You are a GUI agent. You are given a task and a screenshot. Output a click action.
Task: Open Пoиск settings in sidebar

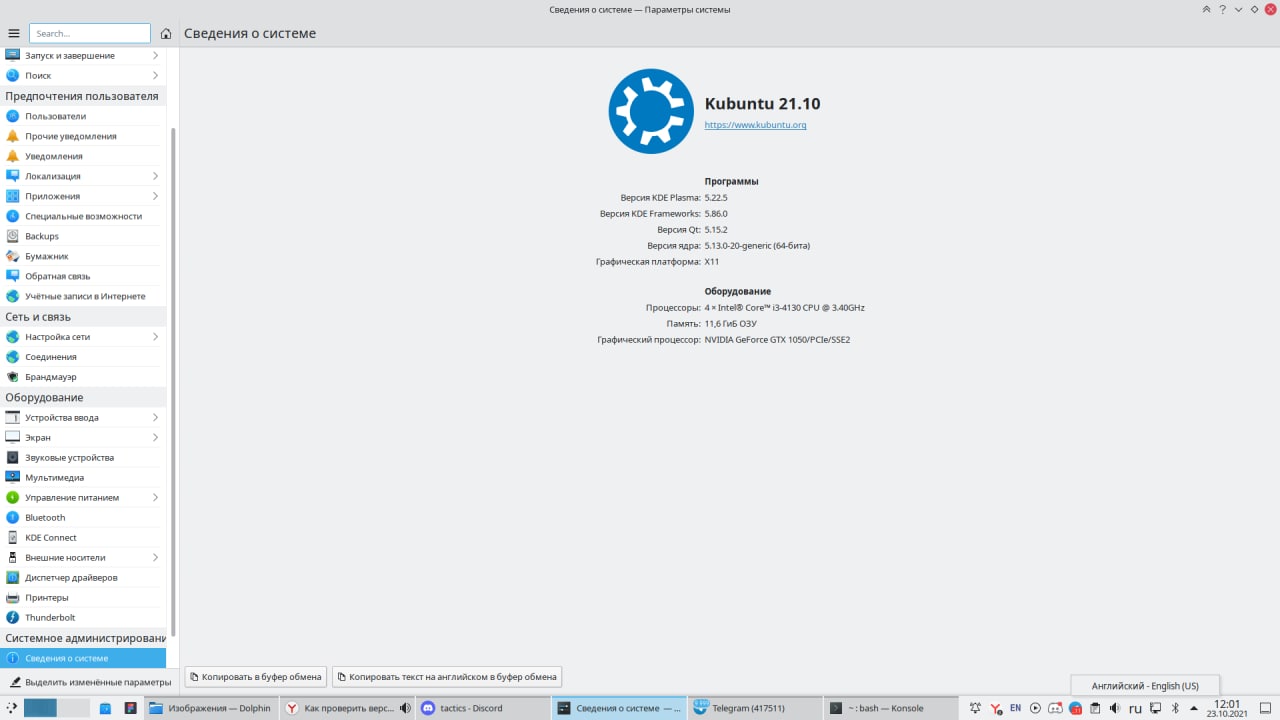pos(83,75)
